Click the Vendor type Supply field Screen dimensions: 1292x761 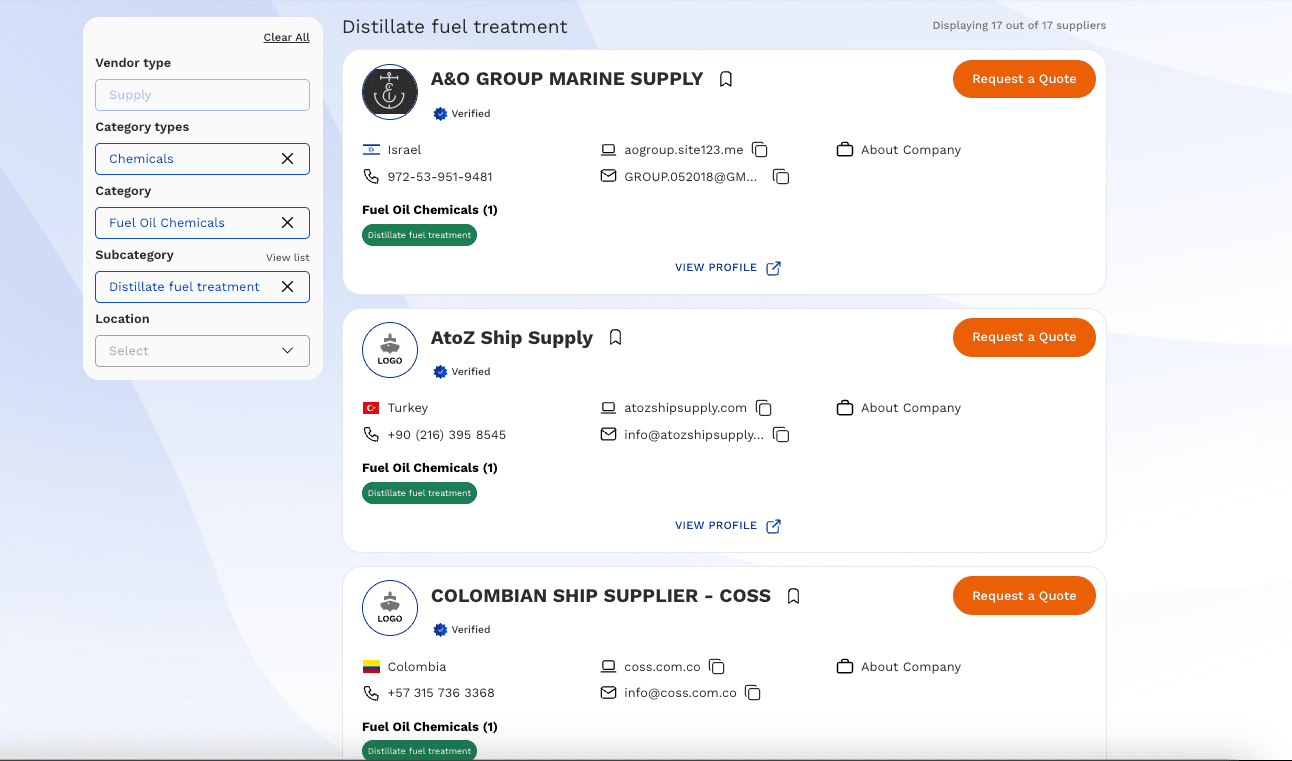(x=202, y=95)
